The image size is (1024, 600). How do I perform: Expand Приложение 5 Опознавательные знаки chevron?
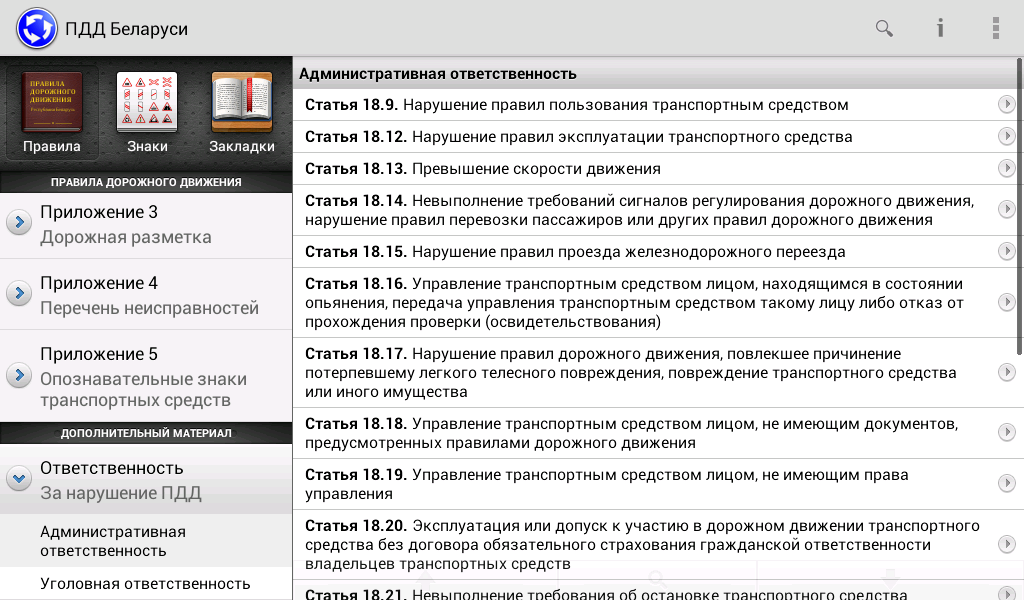(x=19, y=375)
